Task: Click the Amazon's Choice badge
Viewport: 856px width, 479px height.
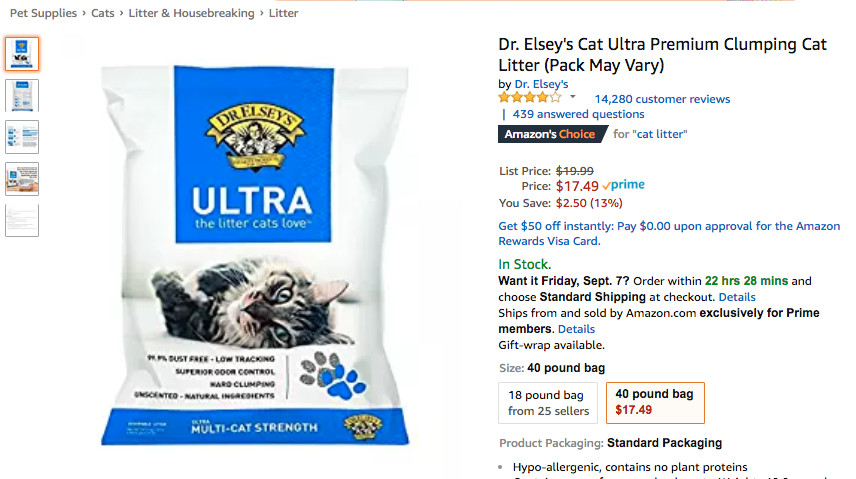Action: pyautogui.click(x=552, y=134)
